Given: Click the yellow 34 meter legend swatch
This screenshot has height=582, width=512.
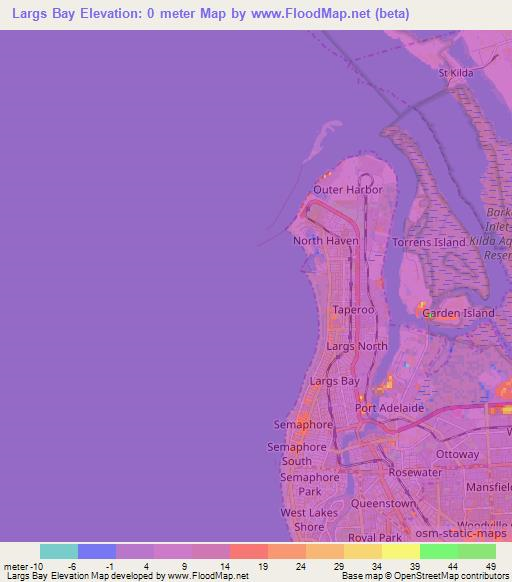Looking at the screenshot, I should pyautogui.click(x=401, y=551).
